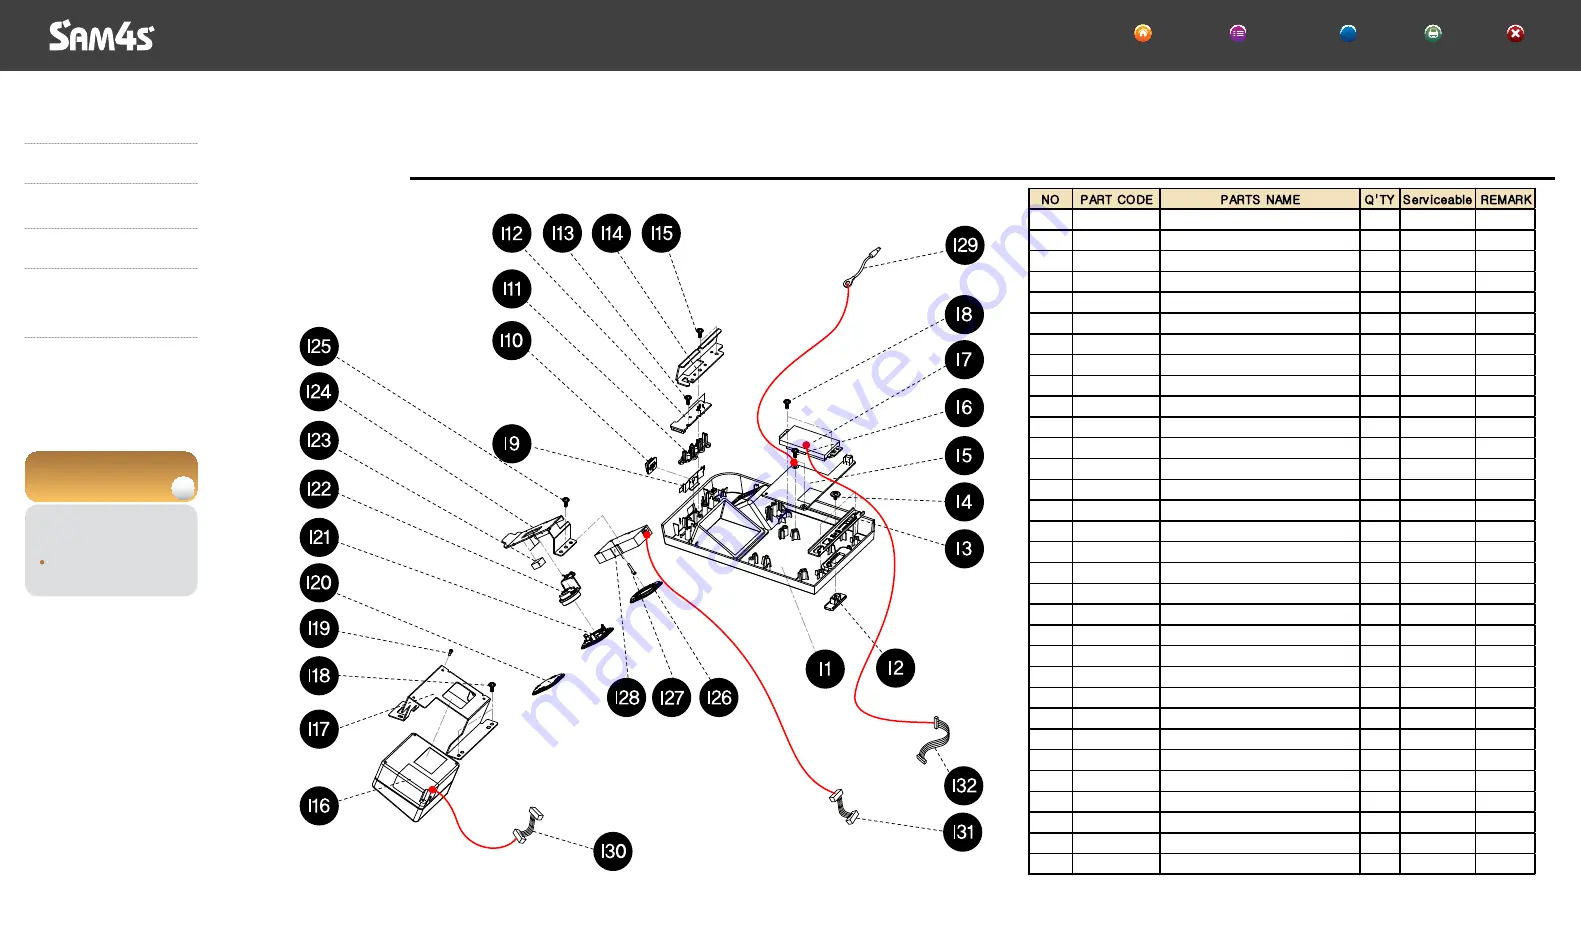
Task: Select part callout I27
Action: [x=672, y=698]
